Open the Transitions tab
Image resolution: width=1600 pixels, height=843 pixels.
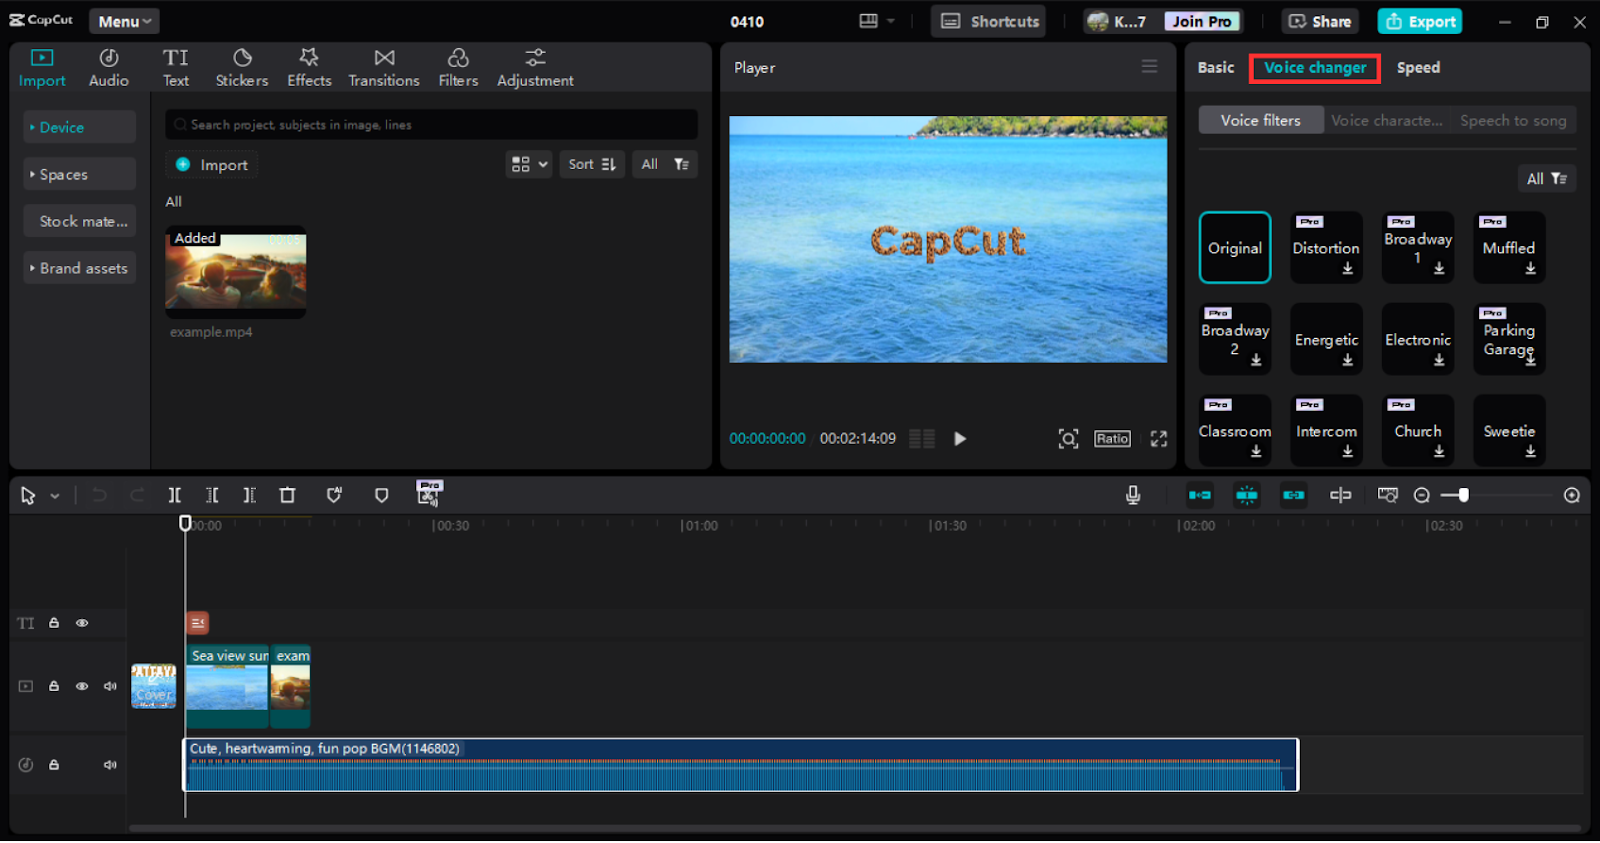(384, 68)
